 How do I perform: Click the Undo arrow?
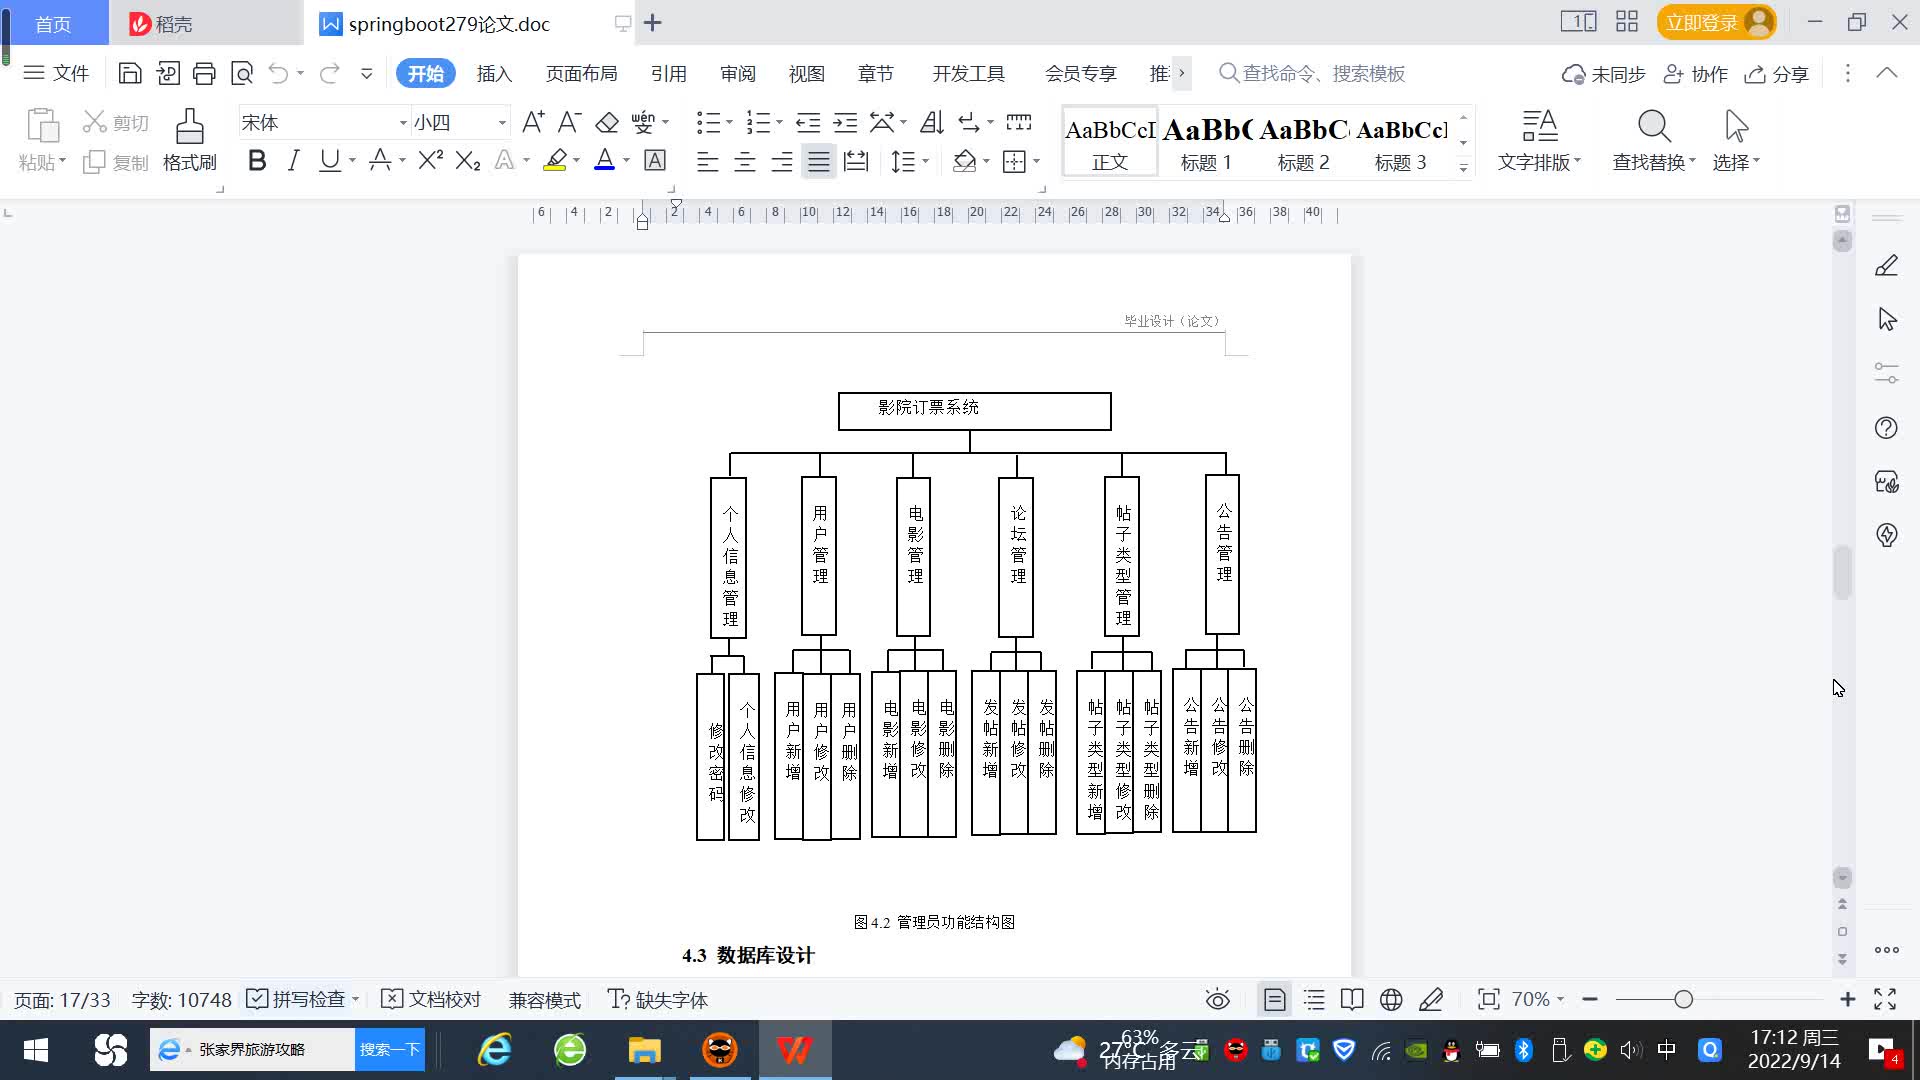pyautogui.click(x=279, y=73)
